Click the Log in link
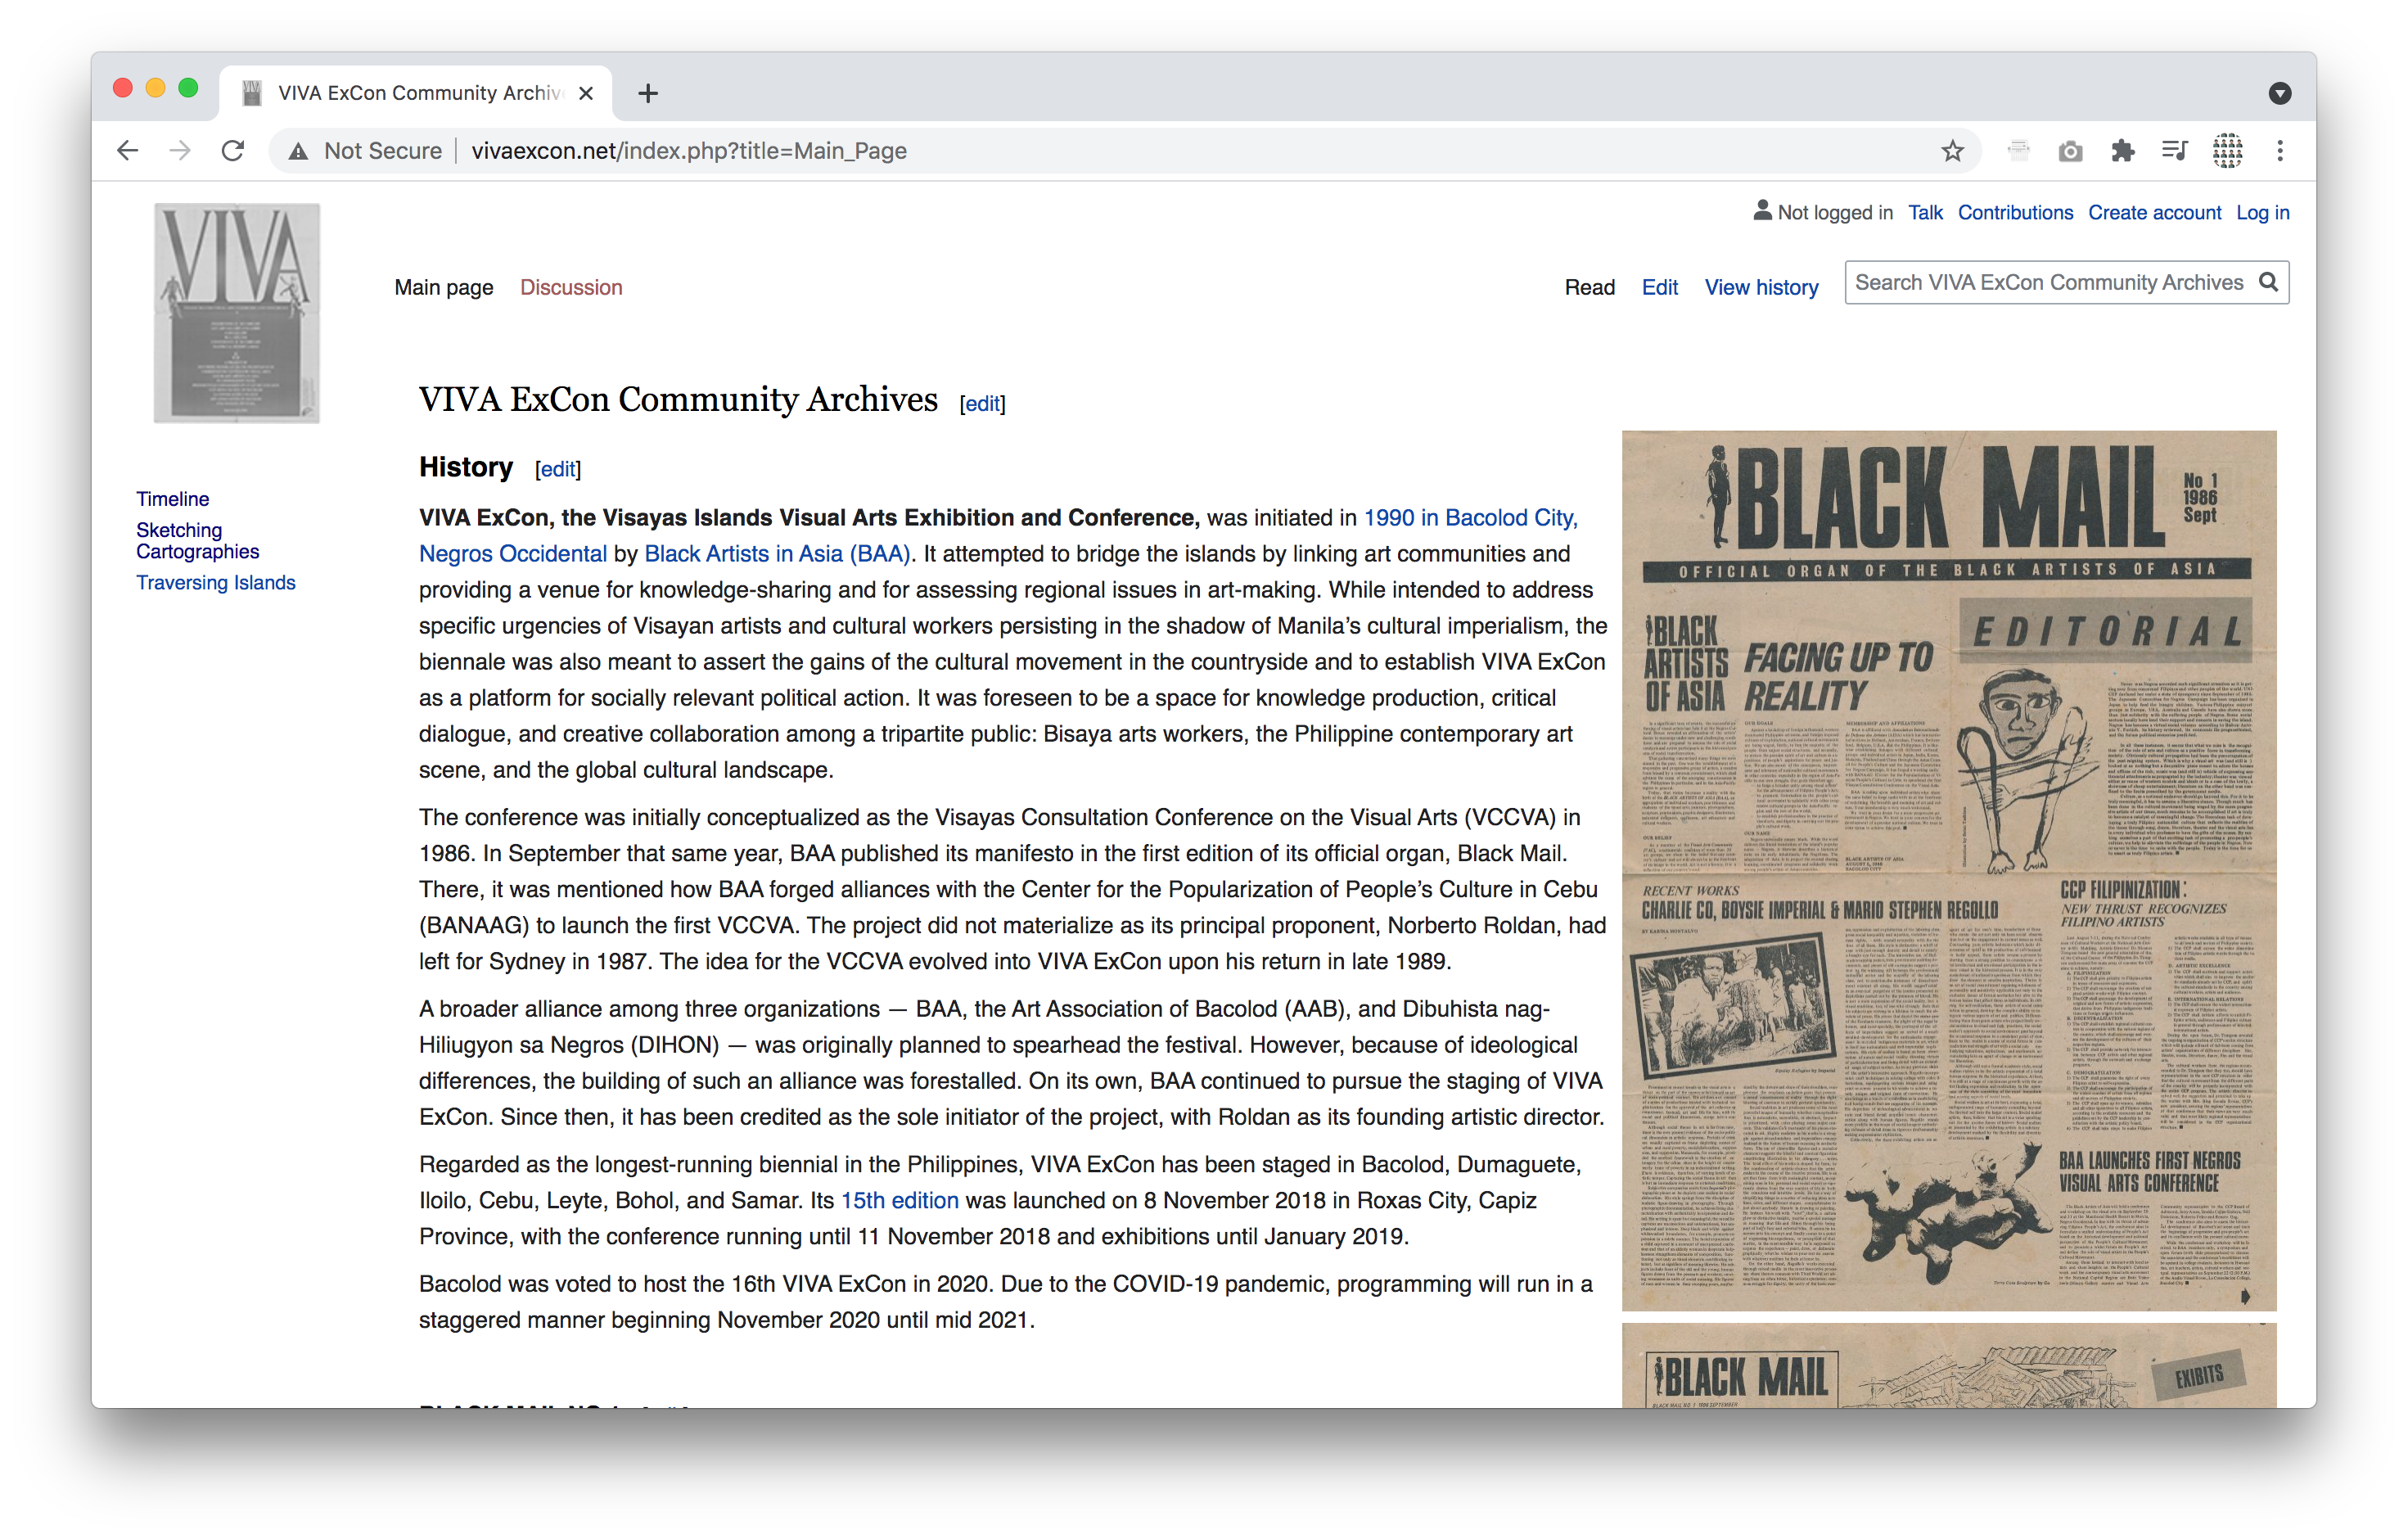This screenshot has height=1539, width=2408. (2262, 213)
